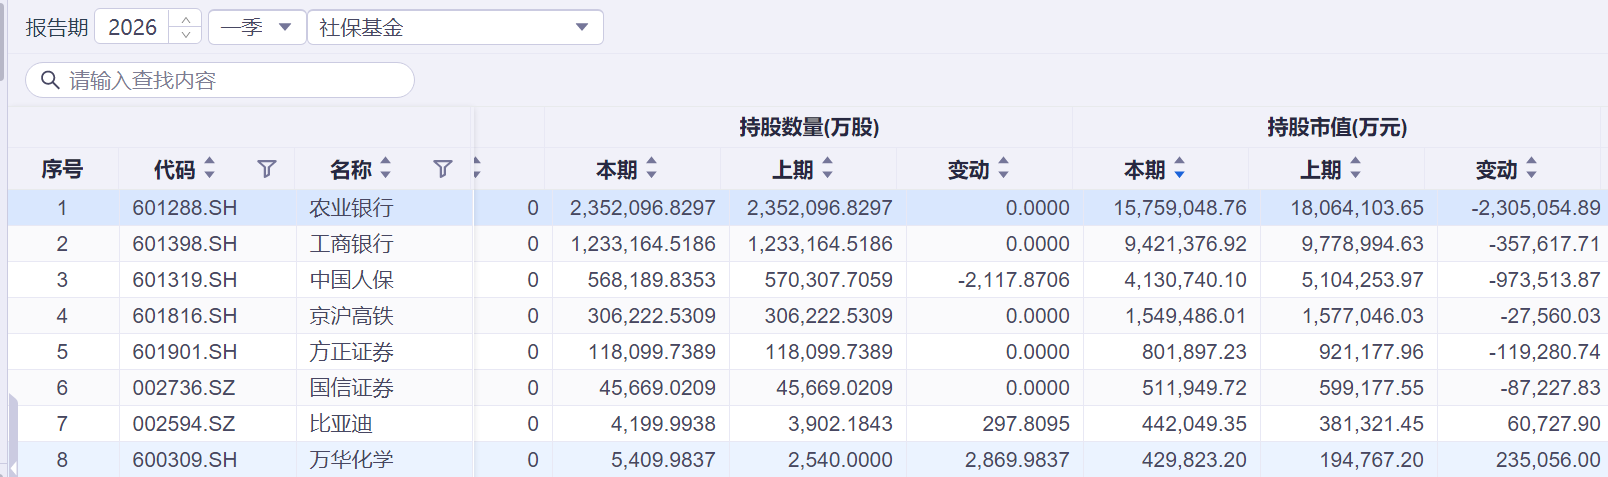Click the 比亚迪 name cell
This screenshot has width=1608, height=477.
[x=341, y=424]
